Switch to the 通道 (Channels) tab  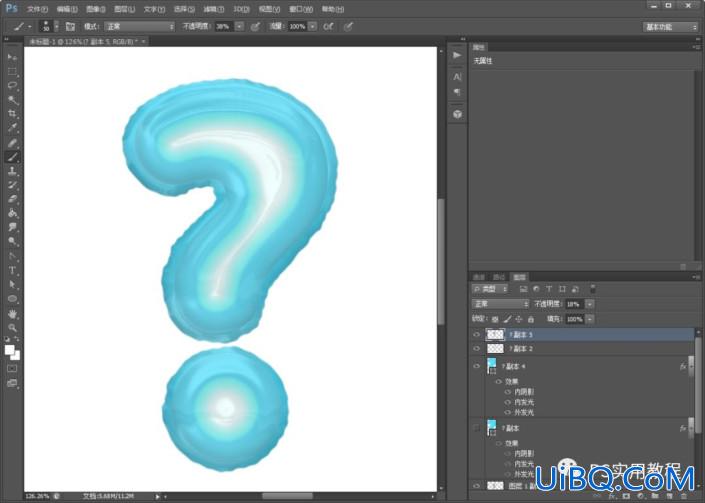coord(479,277)
